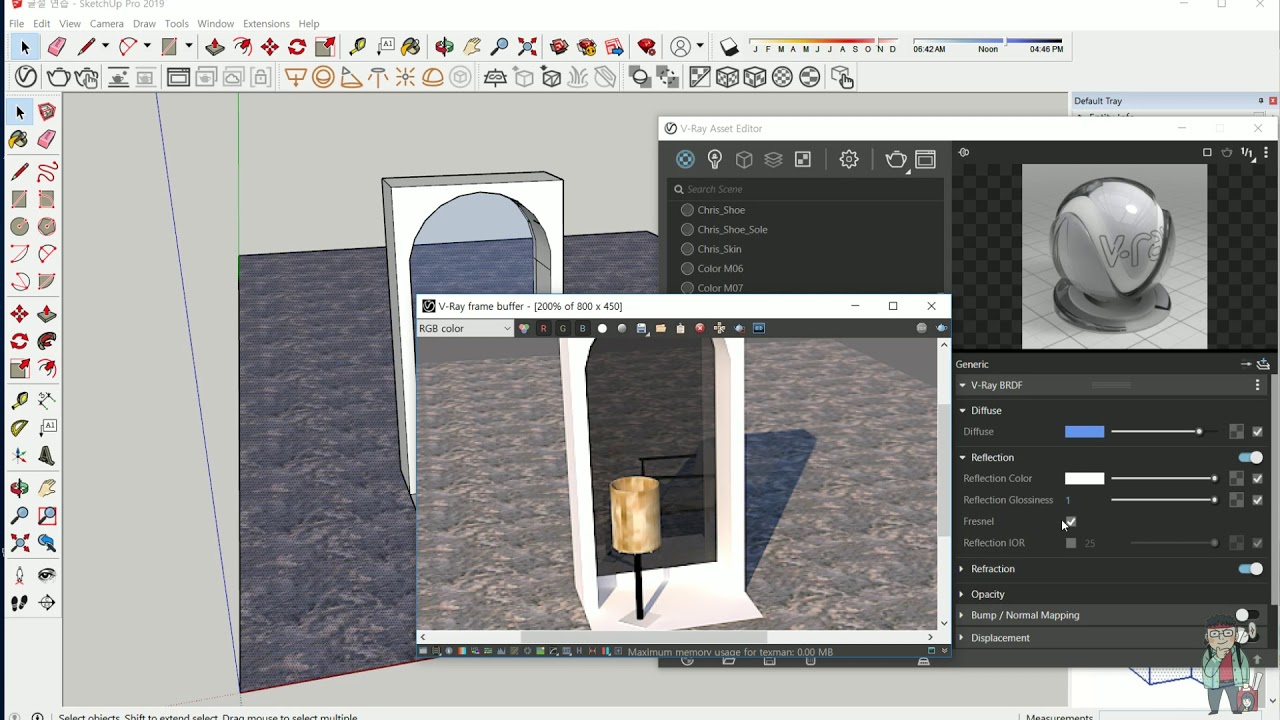Open Materials tab in Asset Editor

[685, 159]
